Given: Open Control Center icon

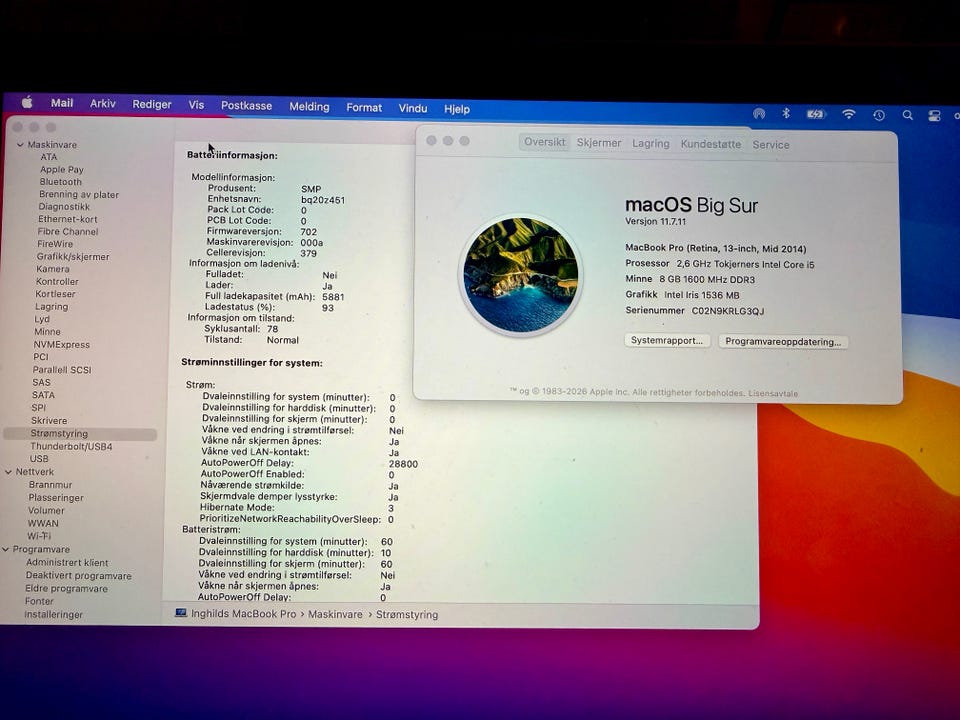Looking at the screenshot, I should 934,115.
